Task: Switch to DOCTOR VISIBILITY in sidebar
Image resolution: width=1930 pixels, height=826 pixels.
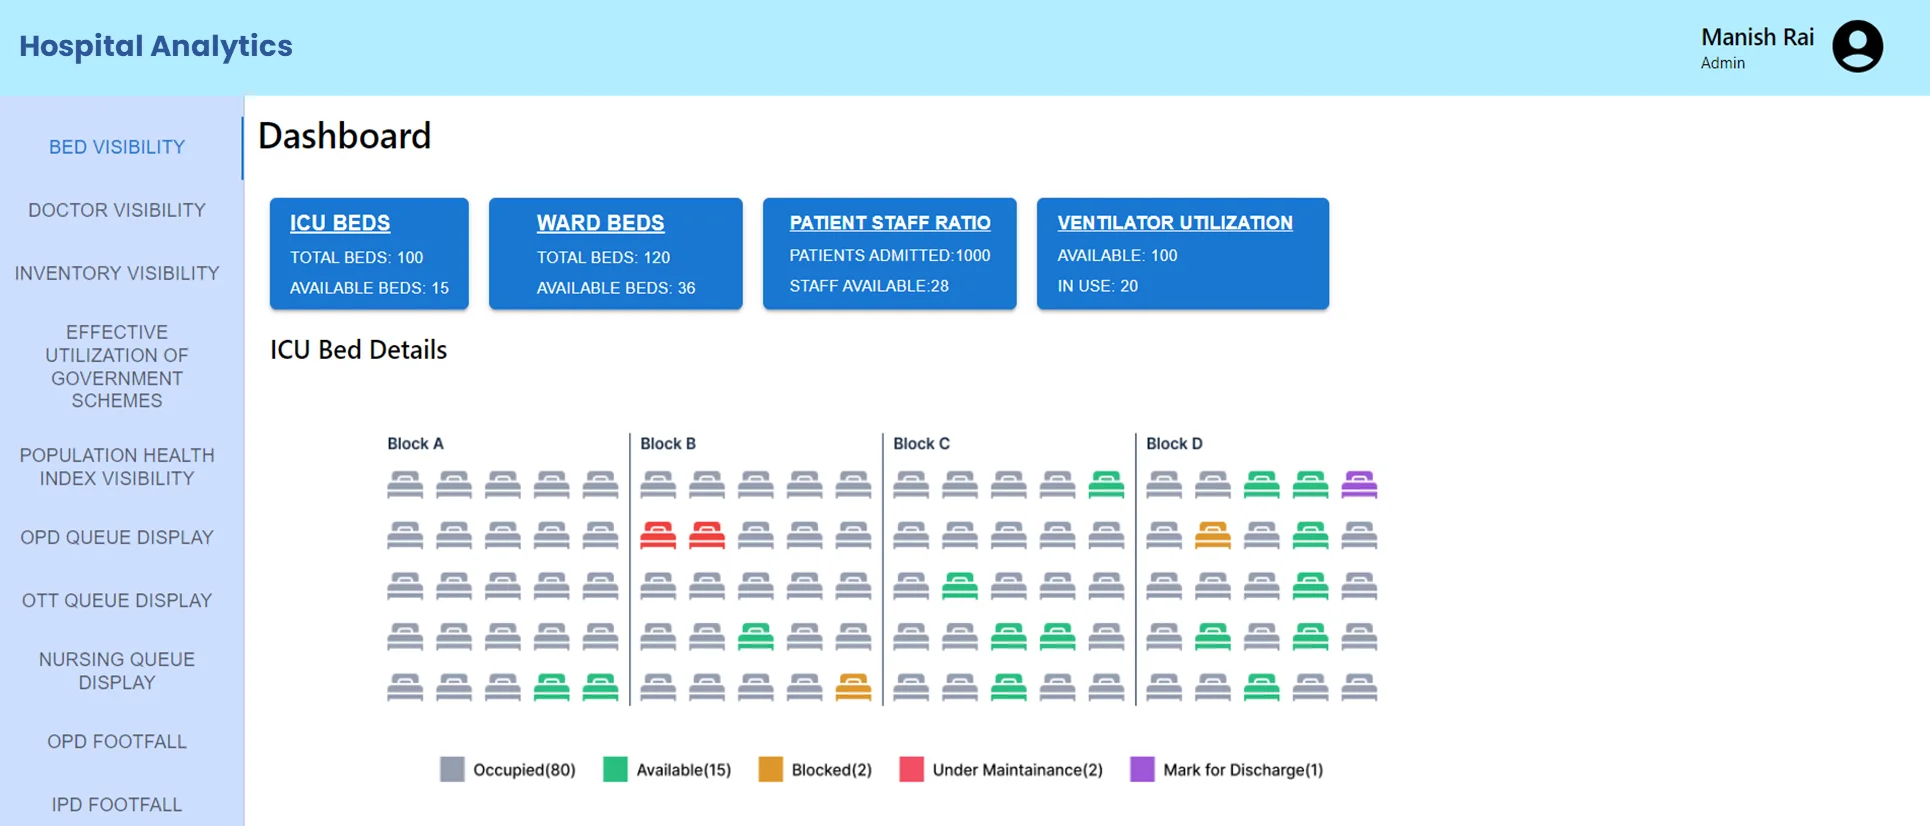Action: point(117,210)
